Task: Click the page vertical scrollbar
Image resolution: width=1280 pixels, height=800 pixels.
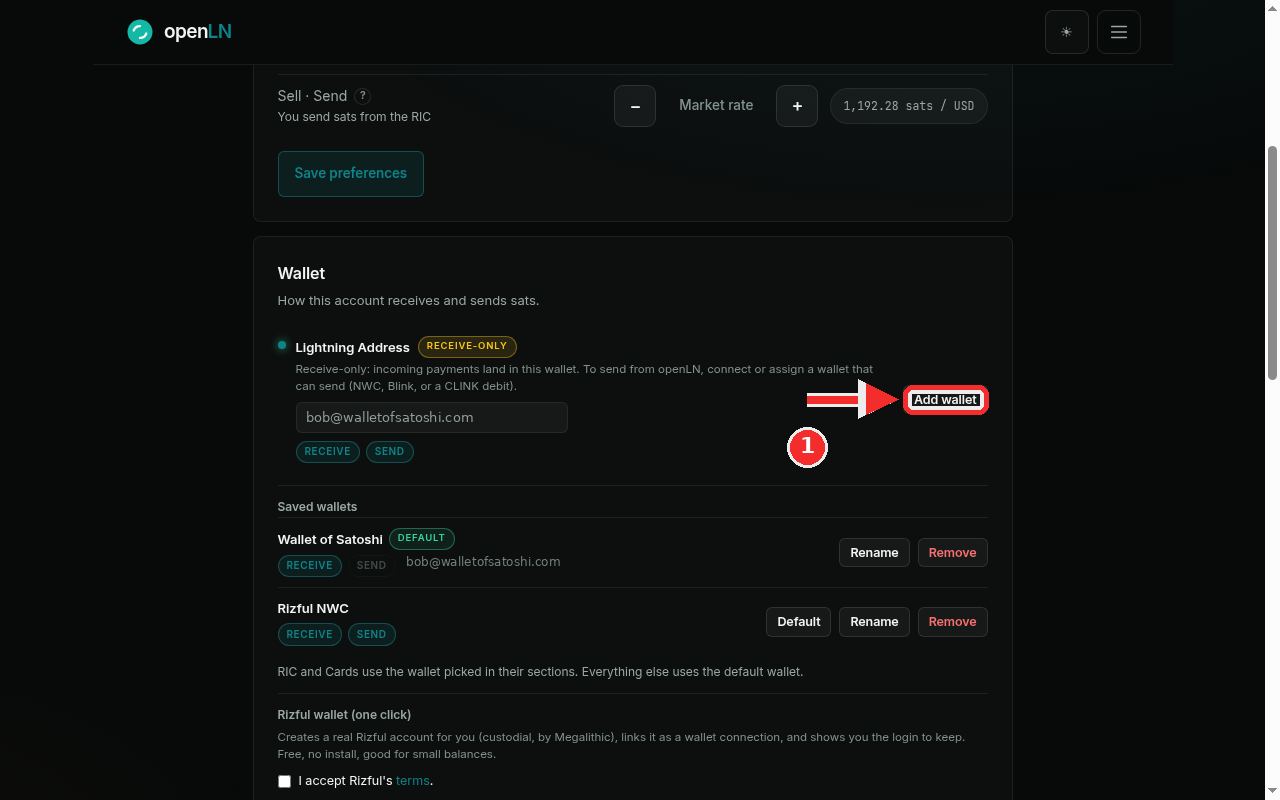Action: click(1273, 262)
